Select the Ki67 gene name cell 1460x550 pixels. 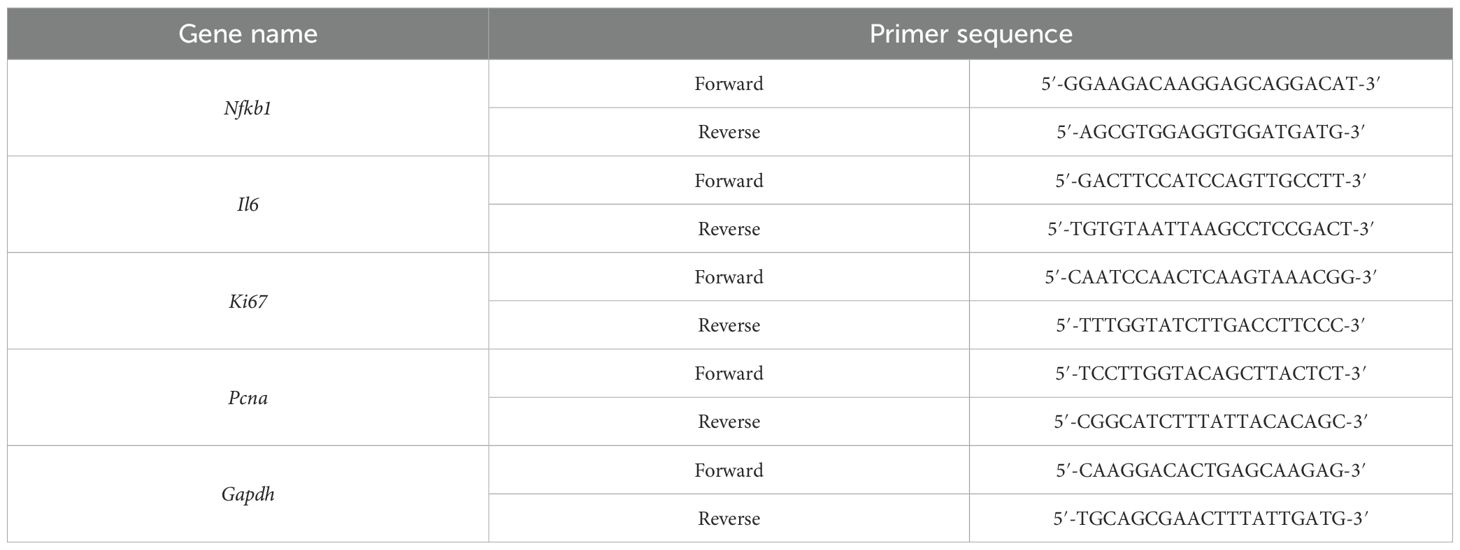tap(247, 301)
